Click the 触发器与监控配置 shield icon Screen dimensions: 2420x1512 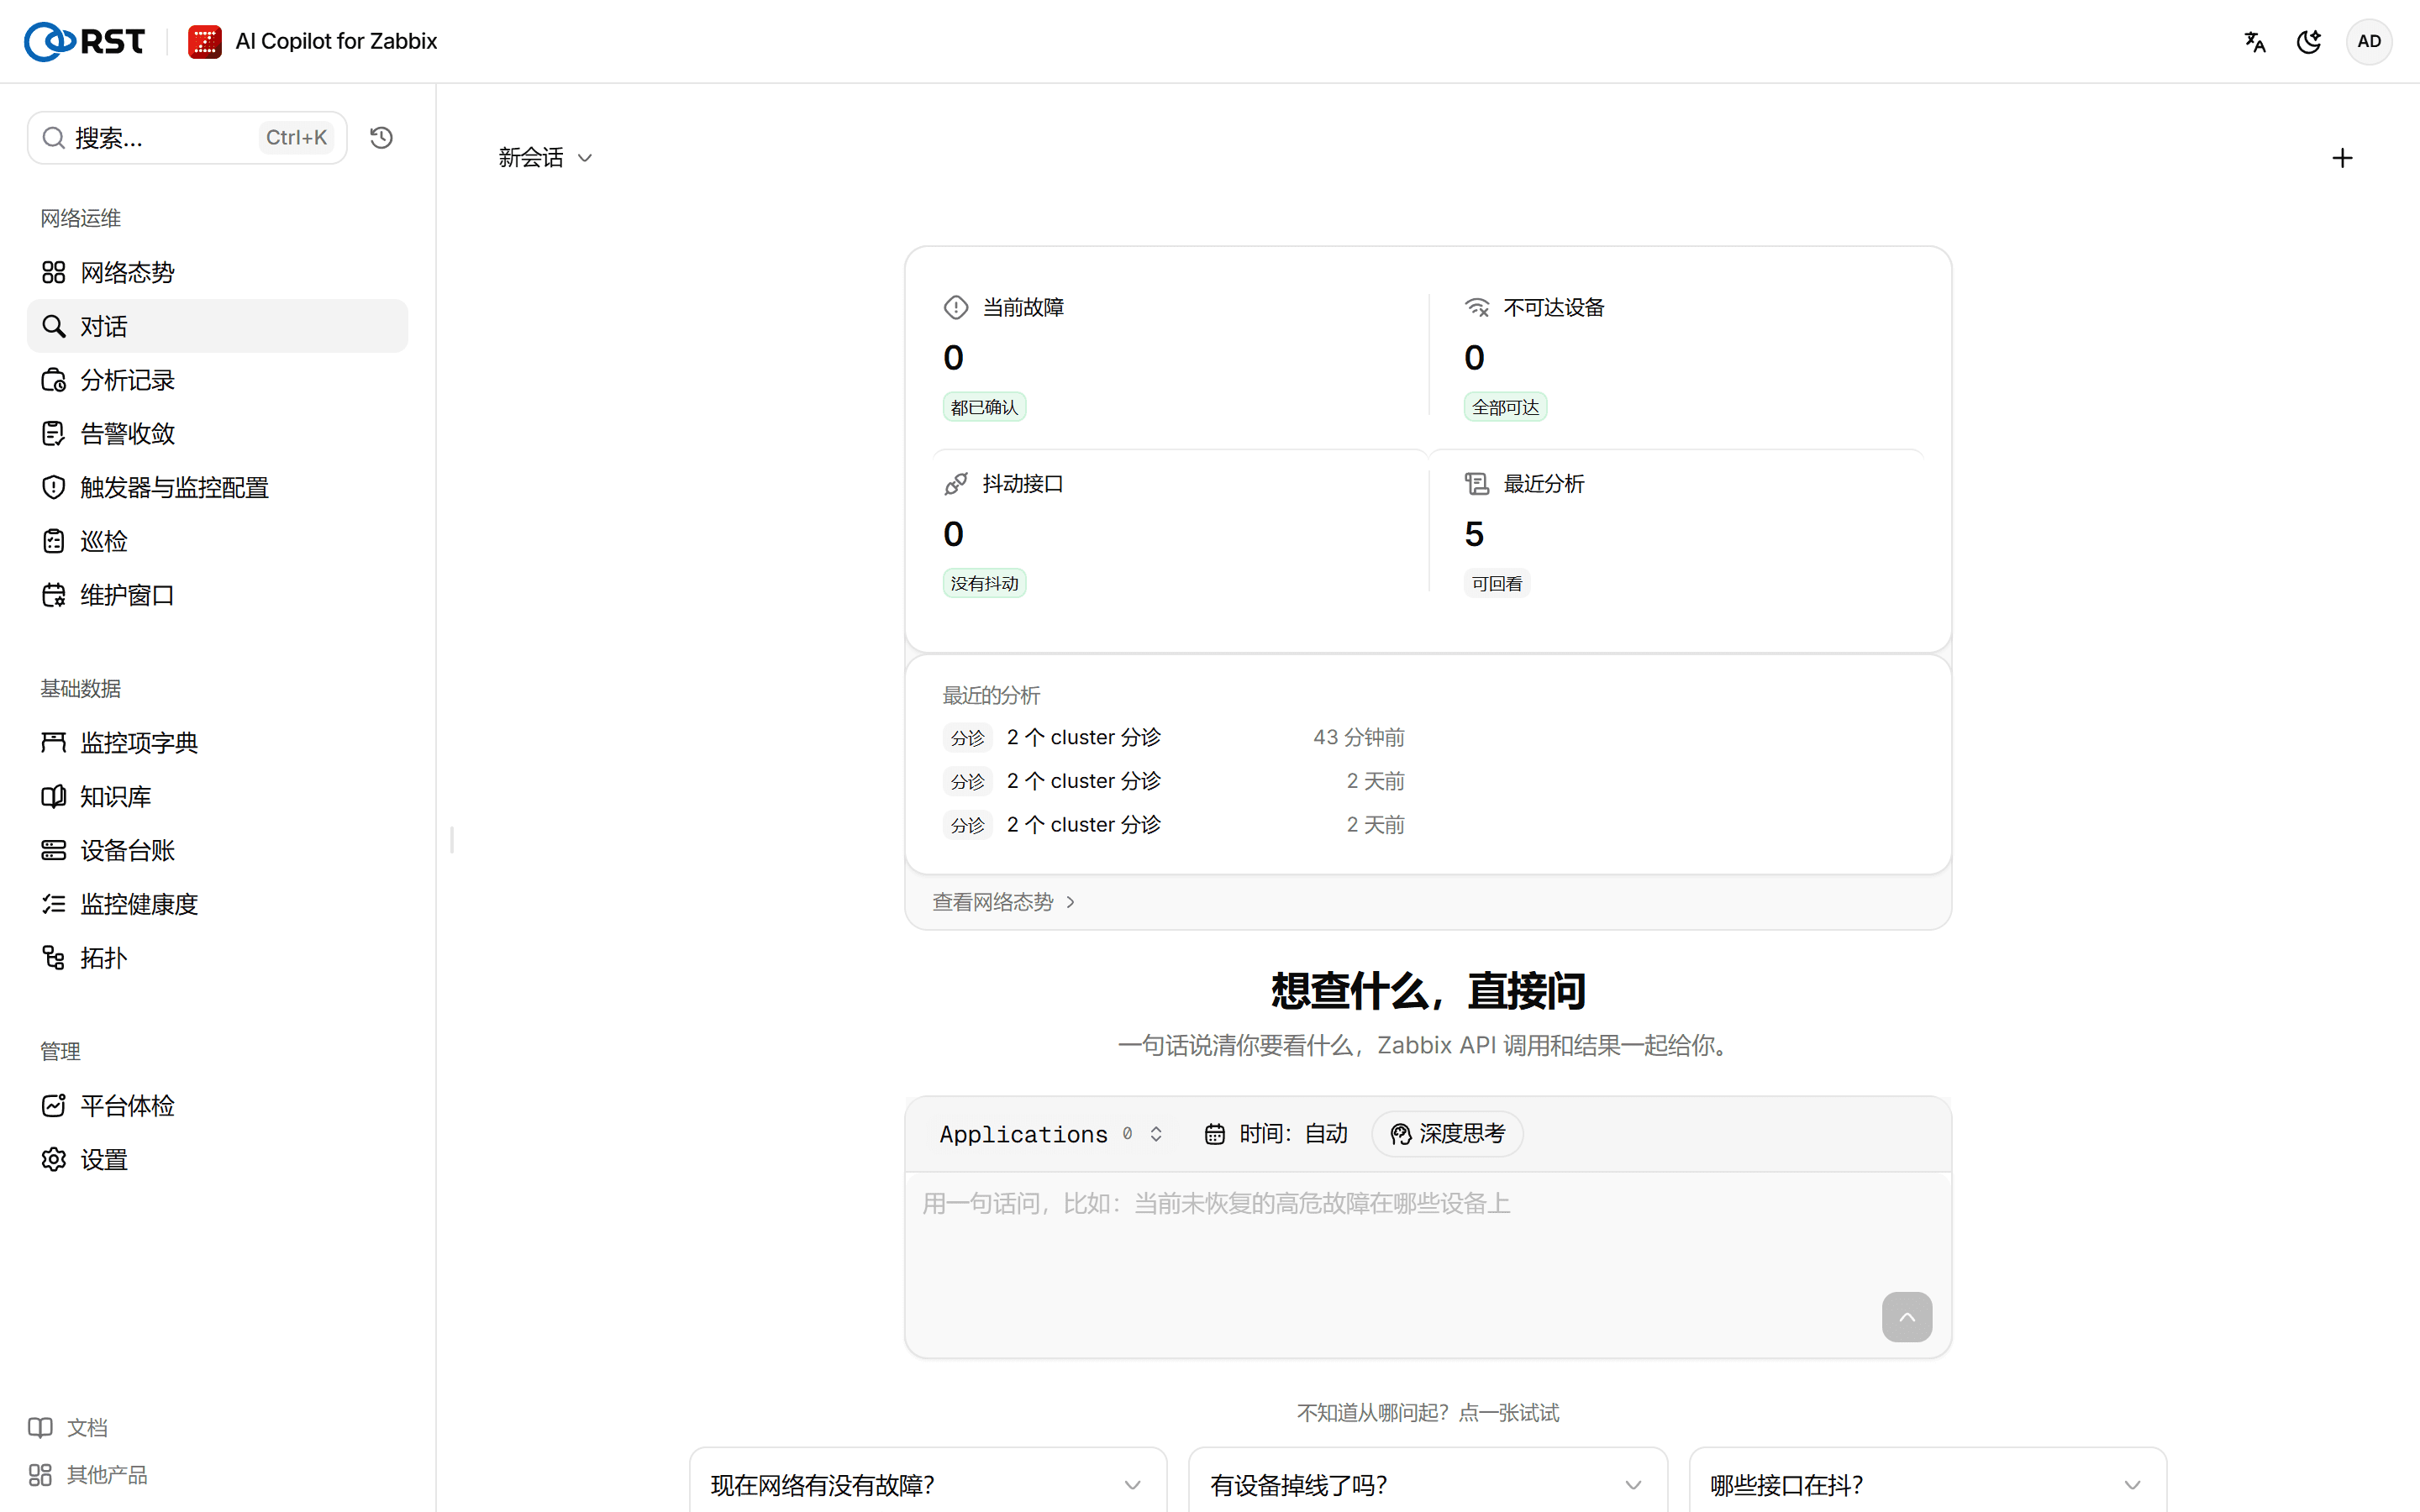pyautogui.click(x=54, y=487)
